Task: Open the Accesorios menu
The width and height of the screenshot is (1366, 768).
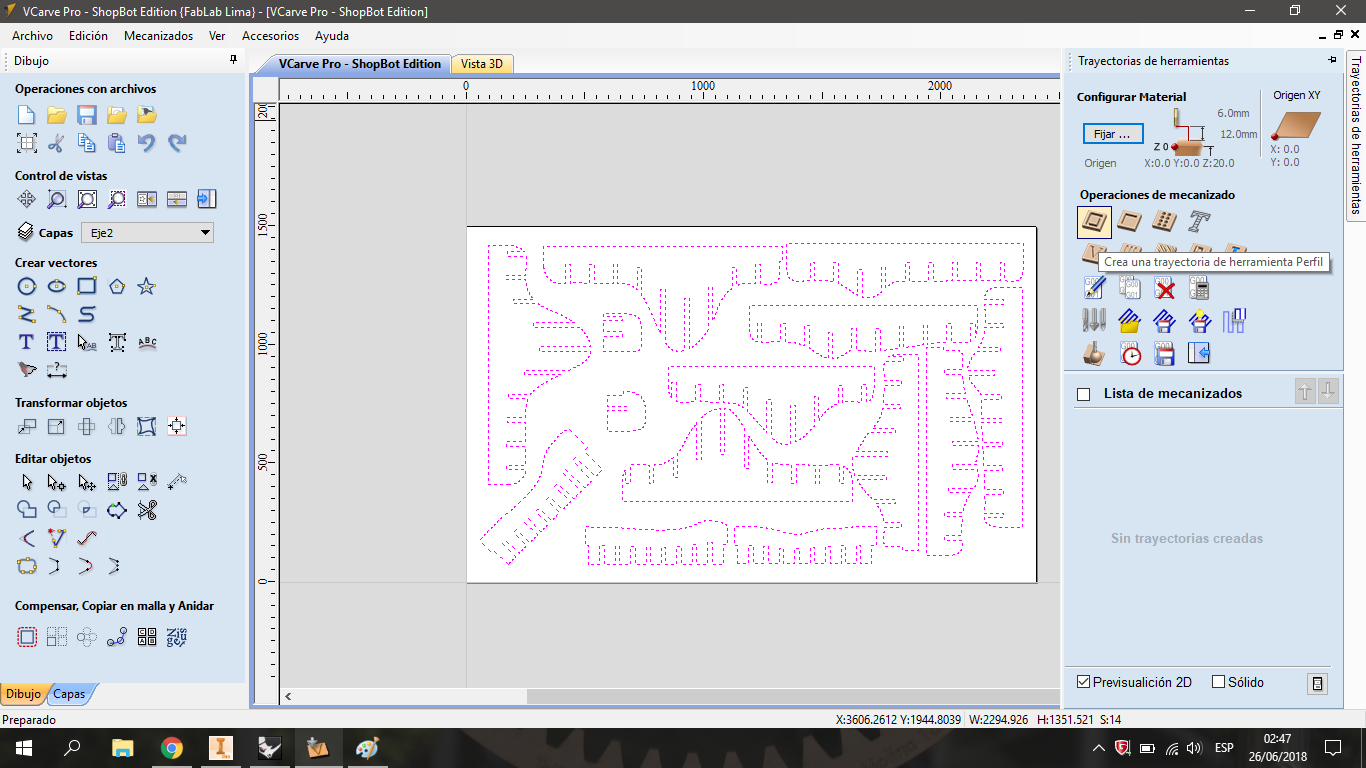Action: coord(270,36)
